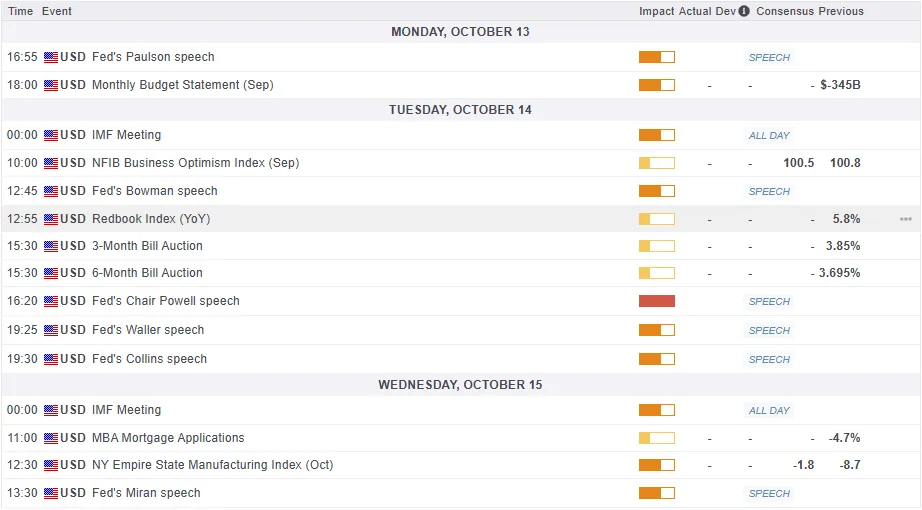
Task: Expand the Redbook Index (YoY) row
Action: pos(151,219)
